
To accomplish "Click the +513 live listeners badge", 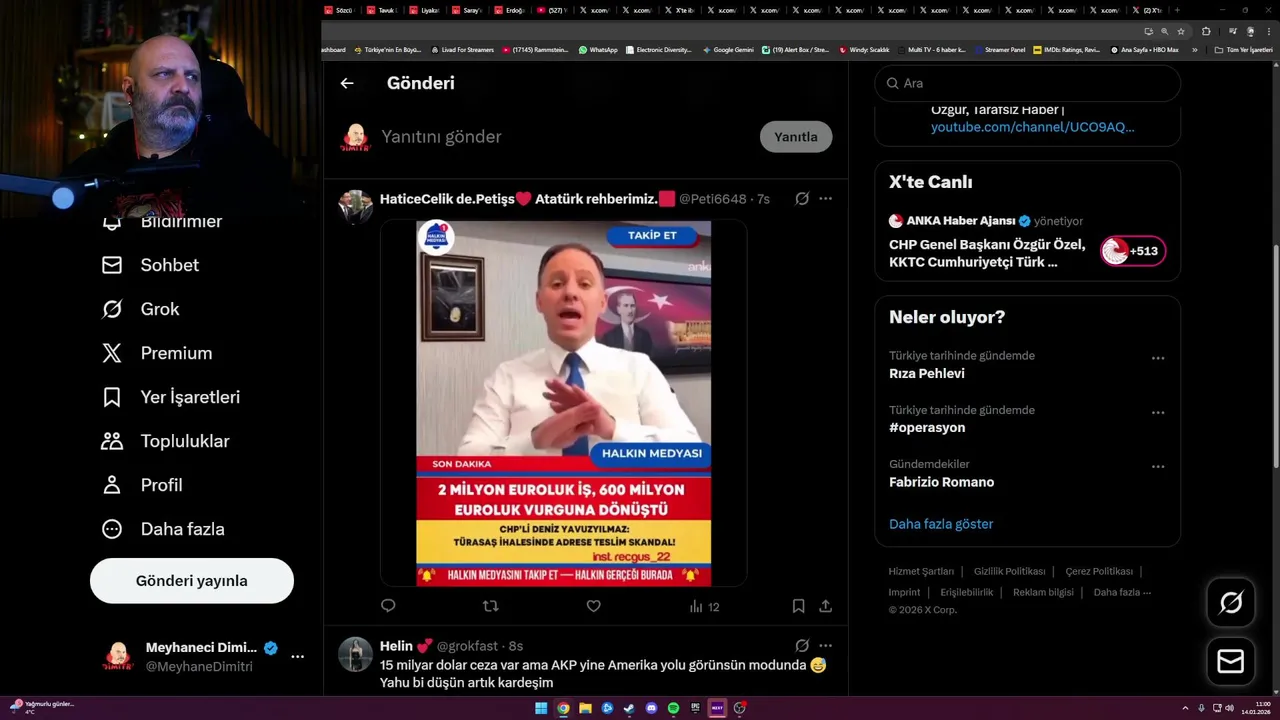I will (x=1133, y=251).
